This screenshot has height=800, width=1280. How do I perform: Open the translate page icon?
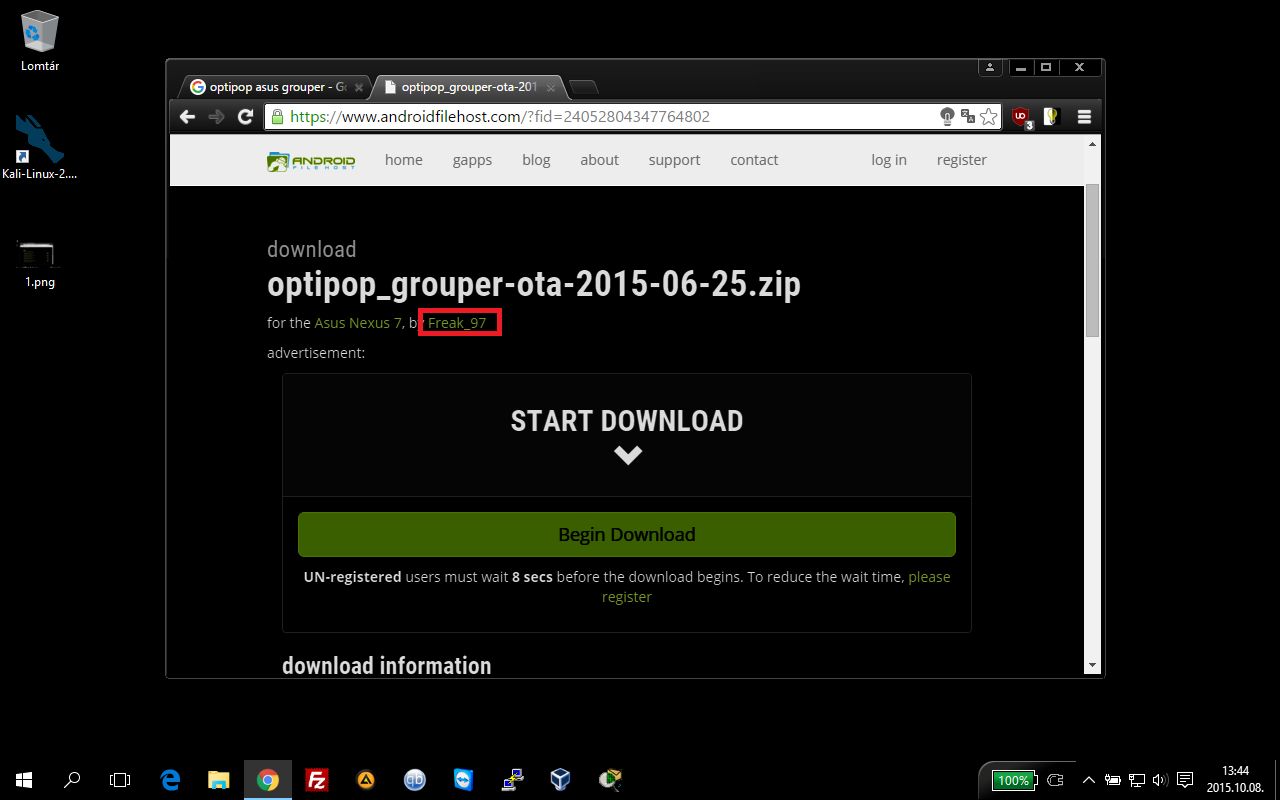(x=967, y=117)
